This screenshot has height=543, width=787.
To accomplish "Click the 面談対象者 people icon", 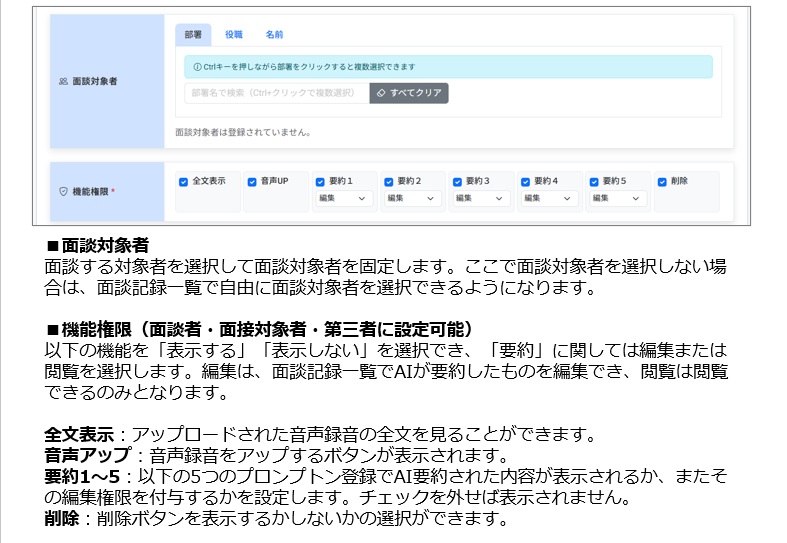I will (63, 82).
